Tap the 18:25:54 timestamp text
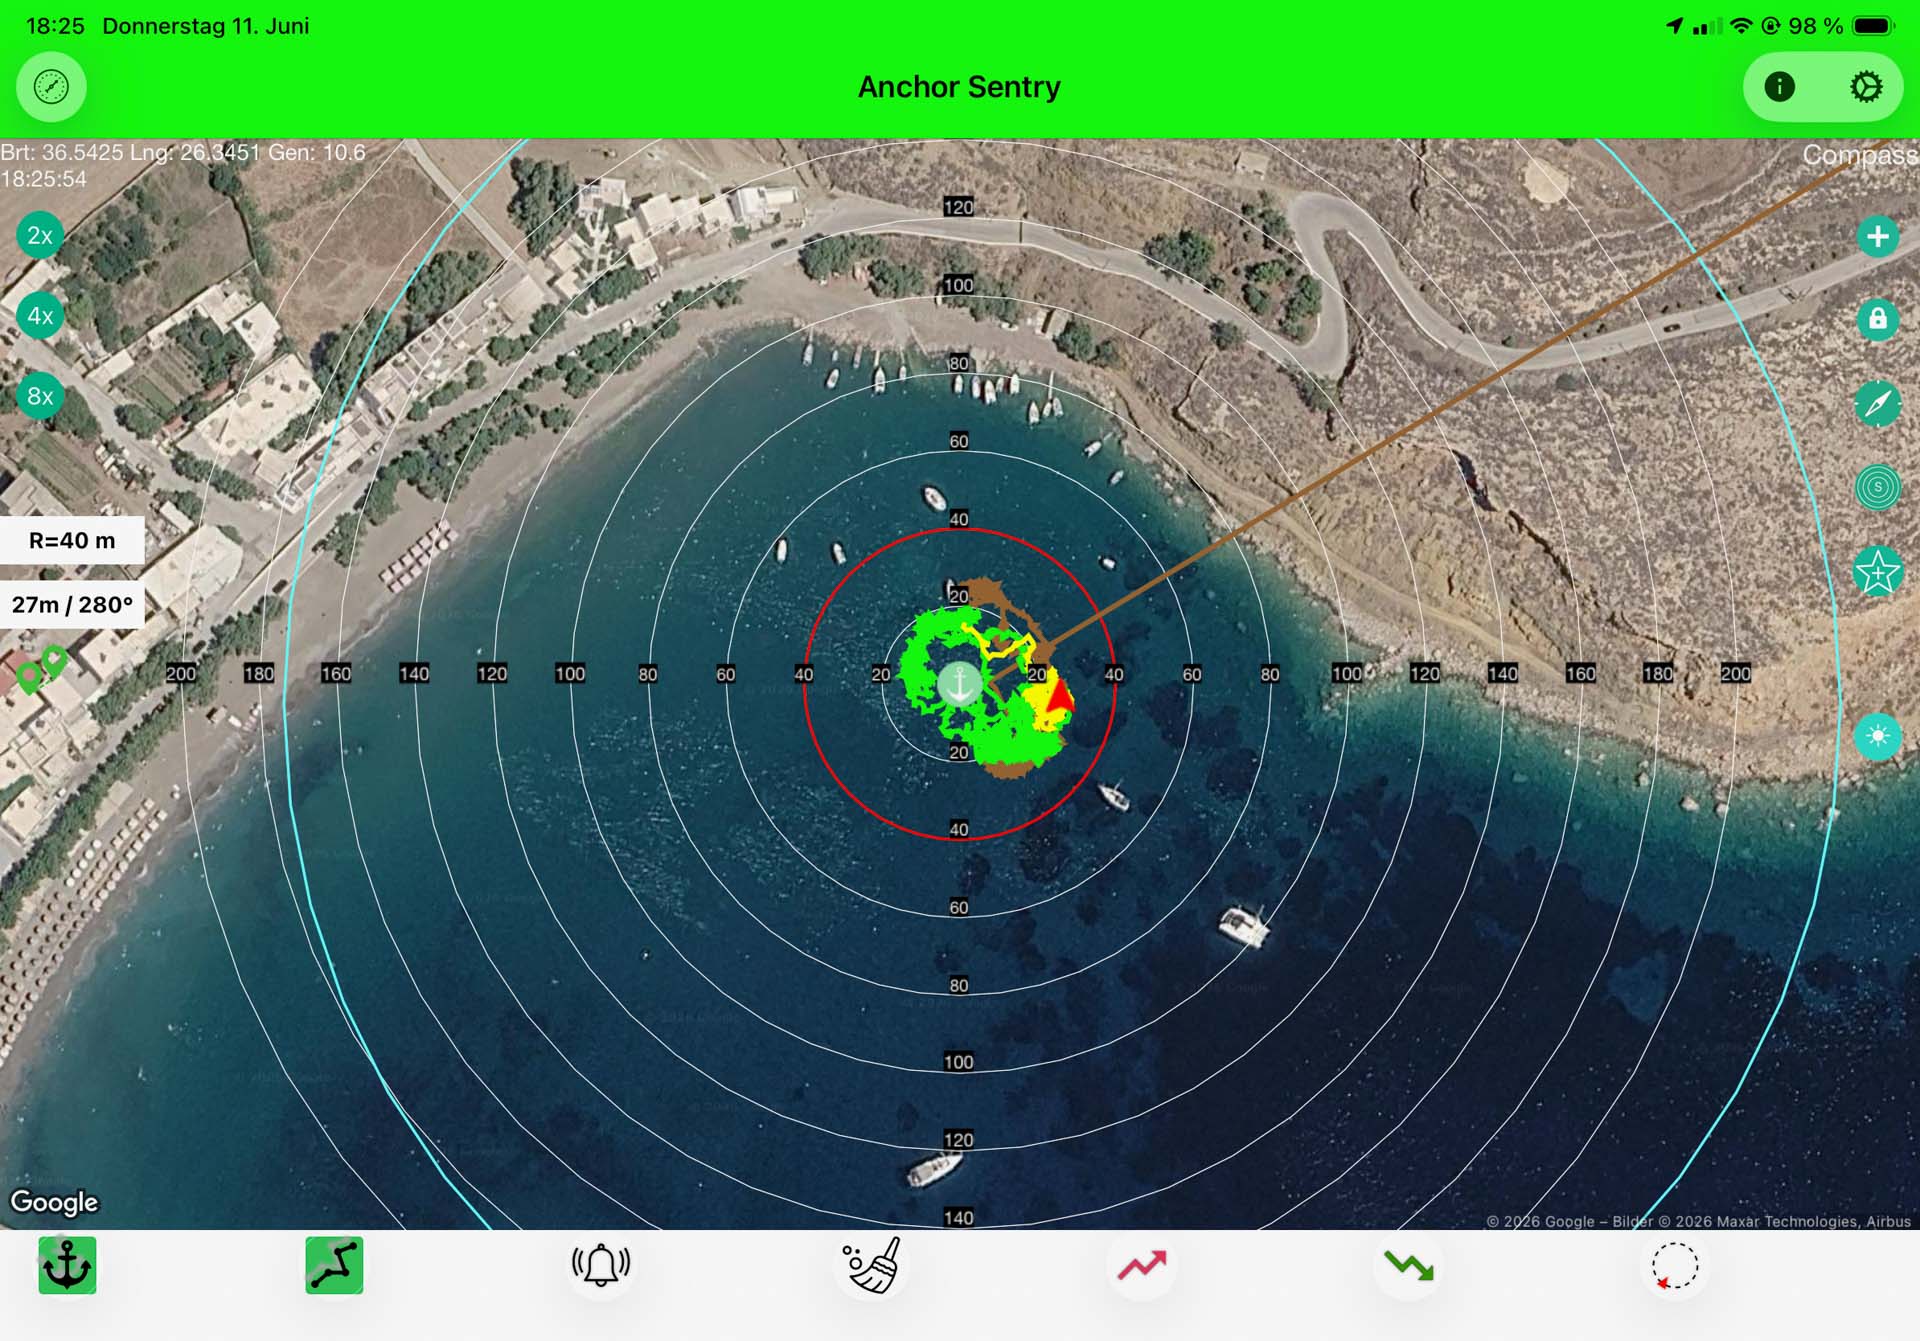Image resolution: width=1920 pixels, height=1341 pixels. pyautogui.click(x=44, y=179)
